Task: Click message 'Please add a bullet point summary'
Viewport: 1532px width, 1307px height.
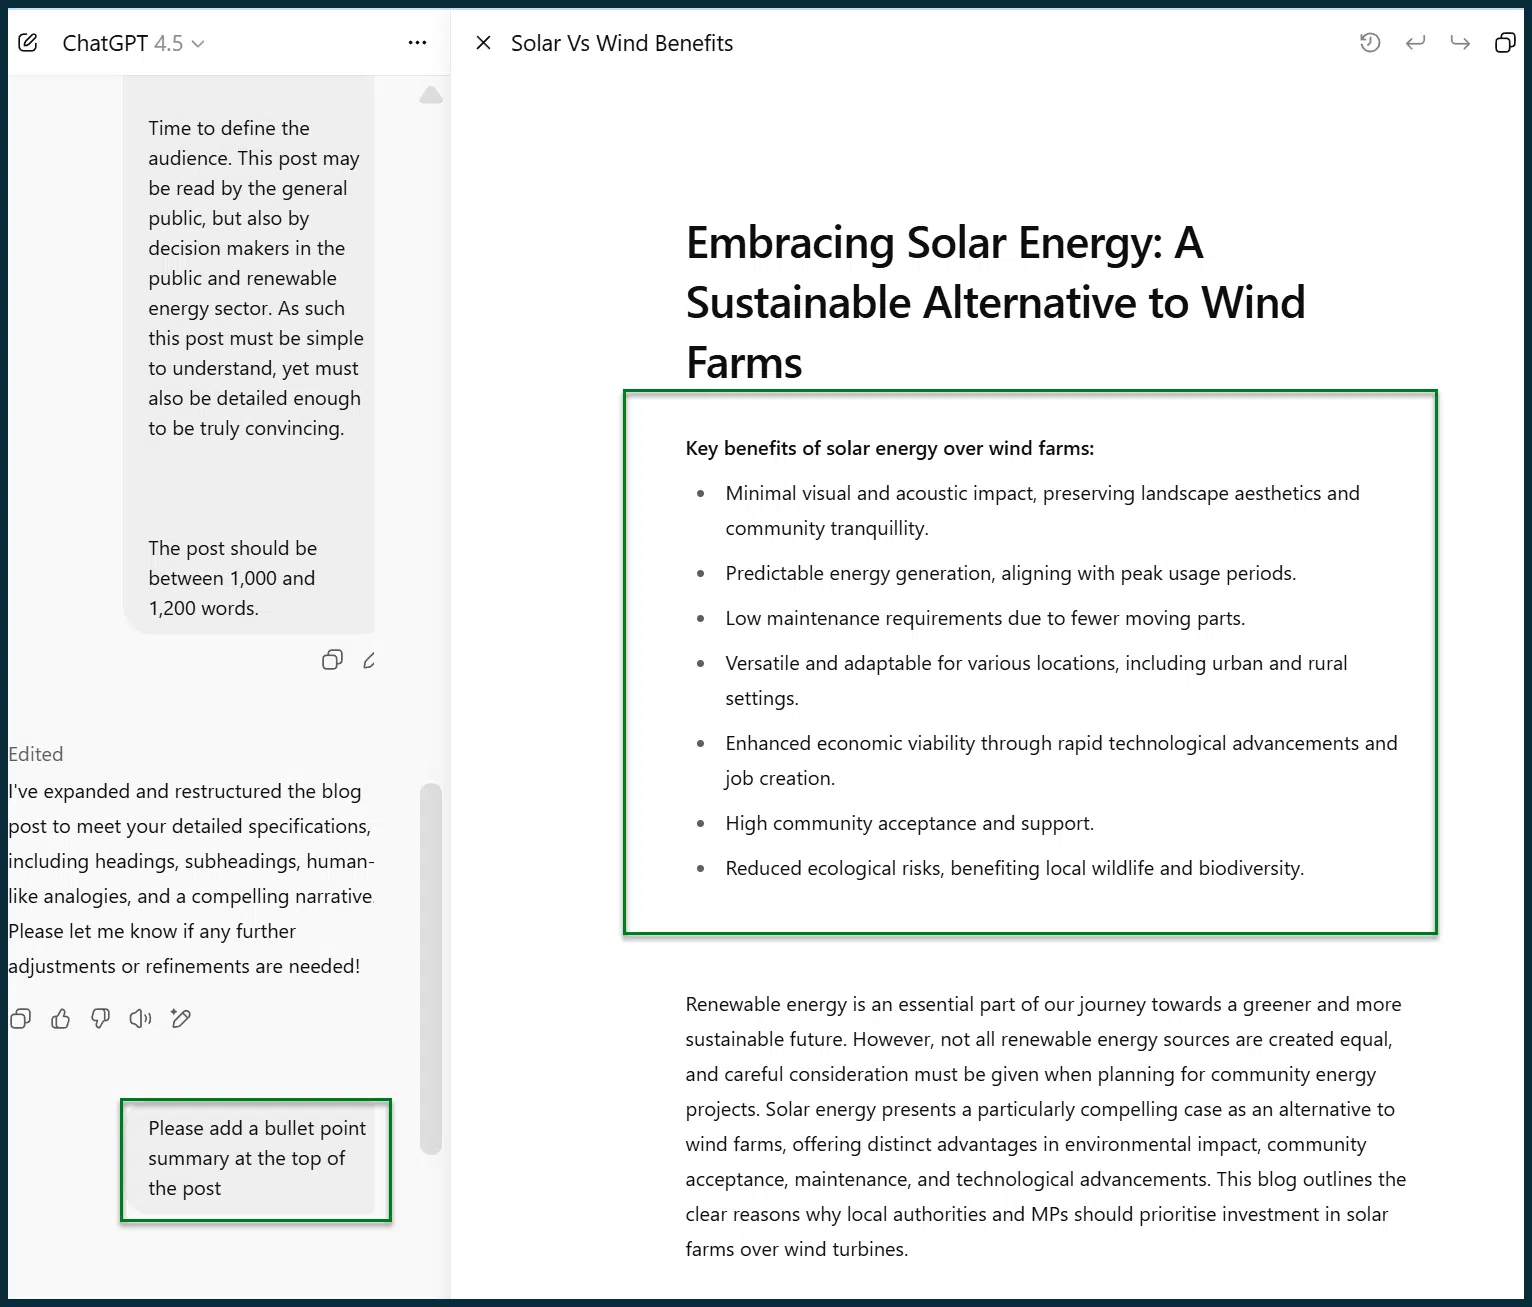Action: click(x=257, y=1158)
